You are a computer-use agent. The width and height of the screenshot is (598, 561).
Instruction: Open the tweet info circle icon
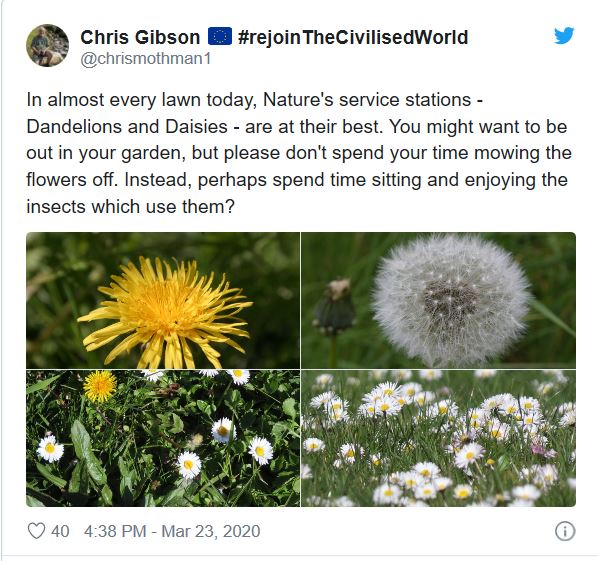pyautogui.click(x=565, y=531)
